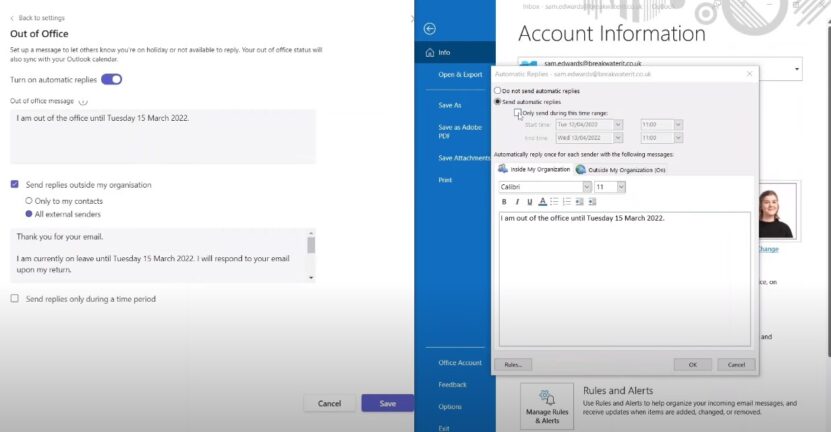
Task: Toggle Italic in Automatic Replies editor
Action: pyautogui.click(x=517, y=202)
